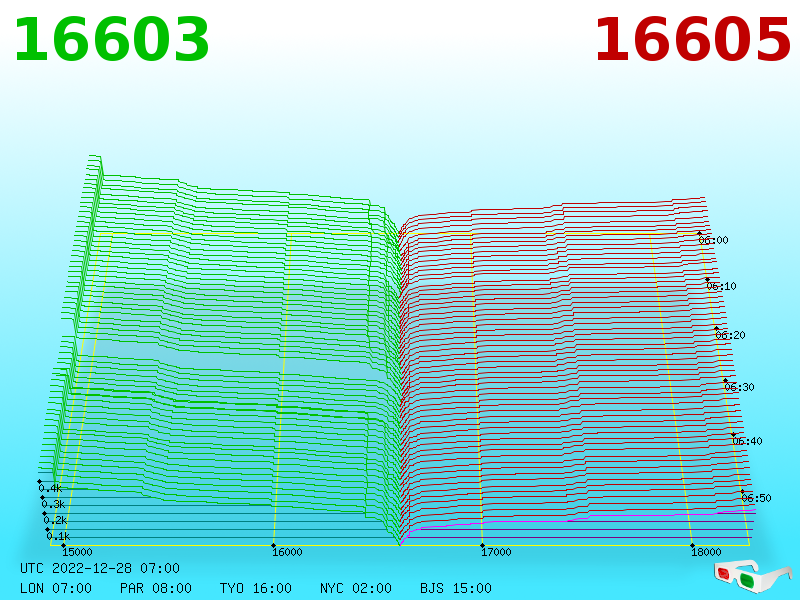Click the 0.1k volume axis label

58,536
